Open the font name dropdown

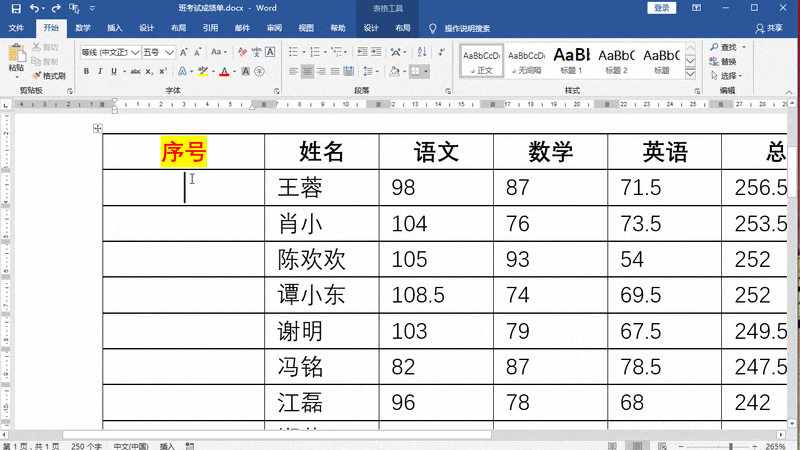click(135, 53)
